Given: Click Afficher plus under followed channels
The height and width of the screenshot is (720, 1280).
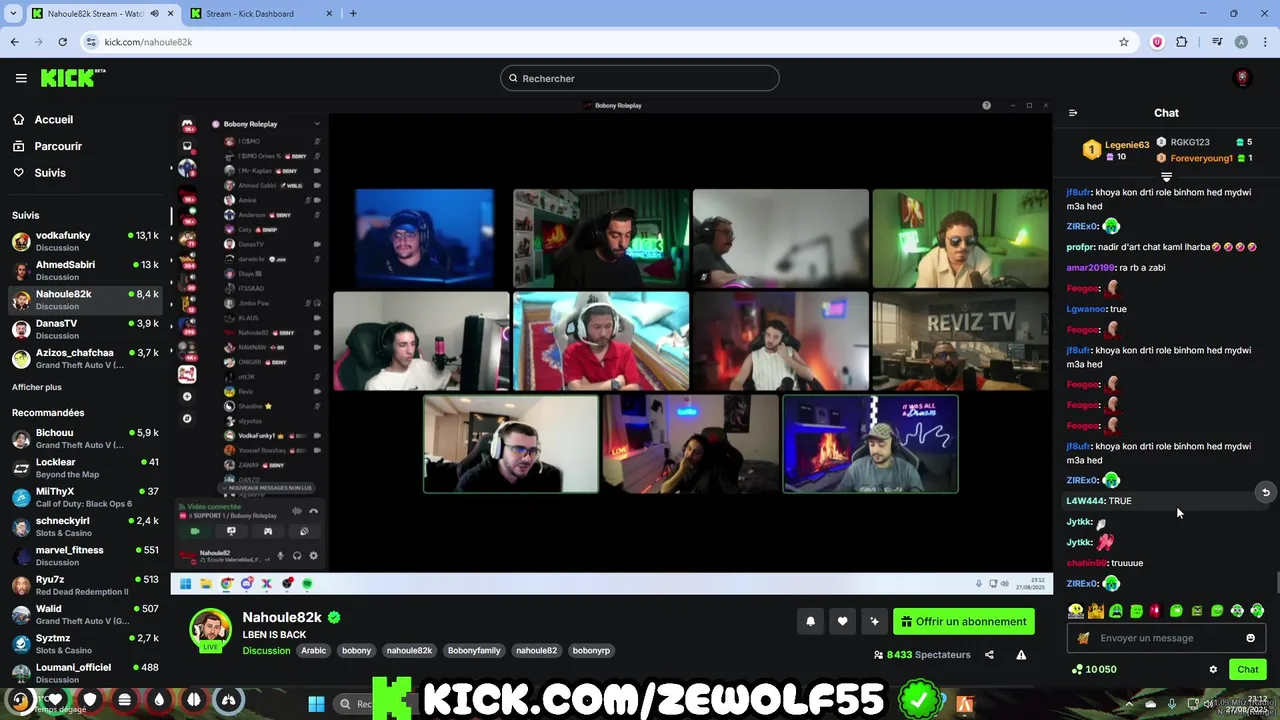Looking at the screenshot, I should tap(37, 387).
